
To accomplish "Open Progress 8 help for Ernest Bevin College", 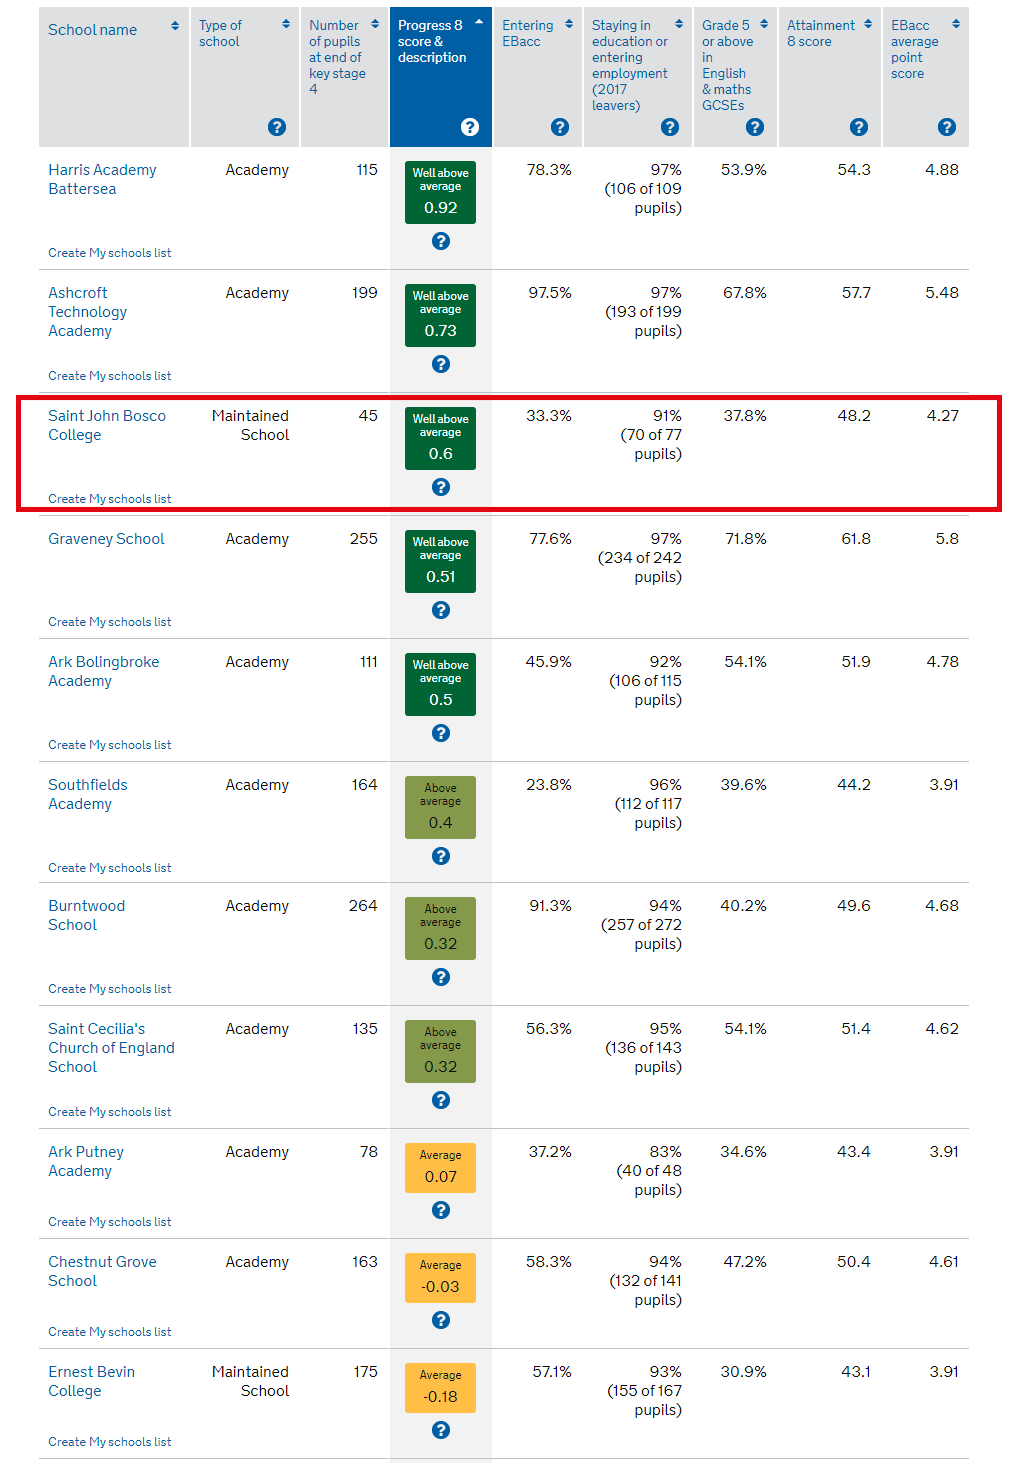I will coord(441,1430).
